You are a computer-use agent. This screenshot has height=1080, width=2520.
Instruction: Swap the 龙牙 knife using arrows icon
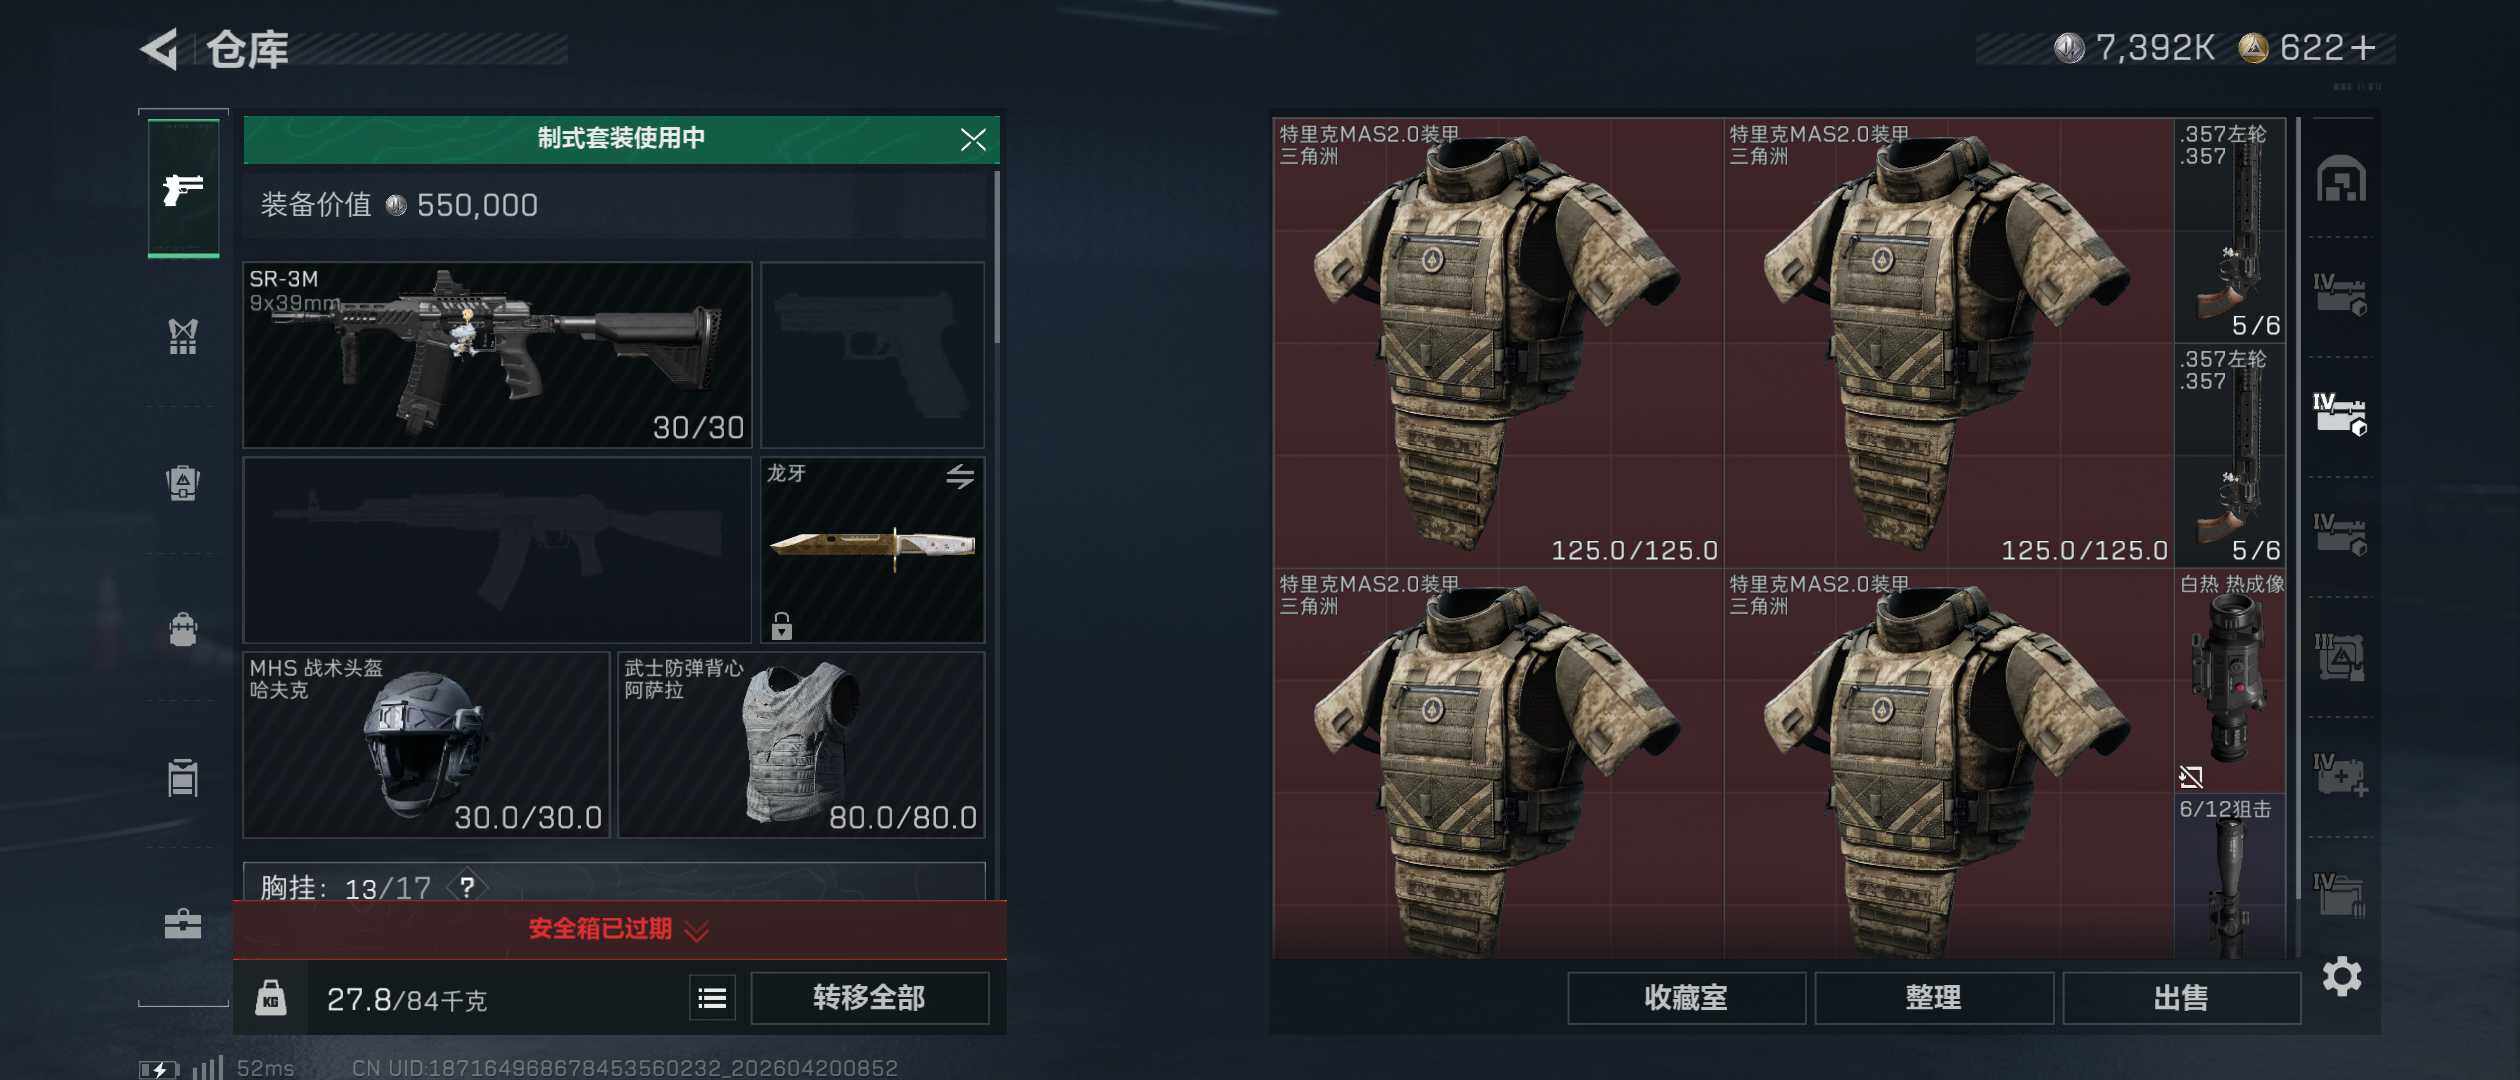point(960,477)
